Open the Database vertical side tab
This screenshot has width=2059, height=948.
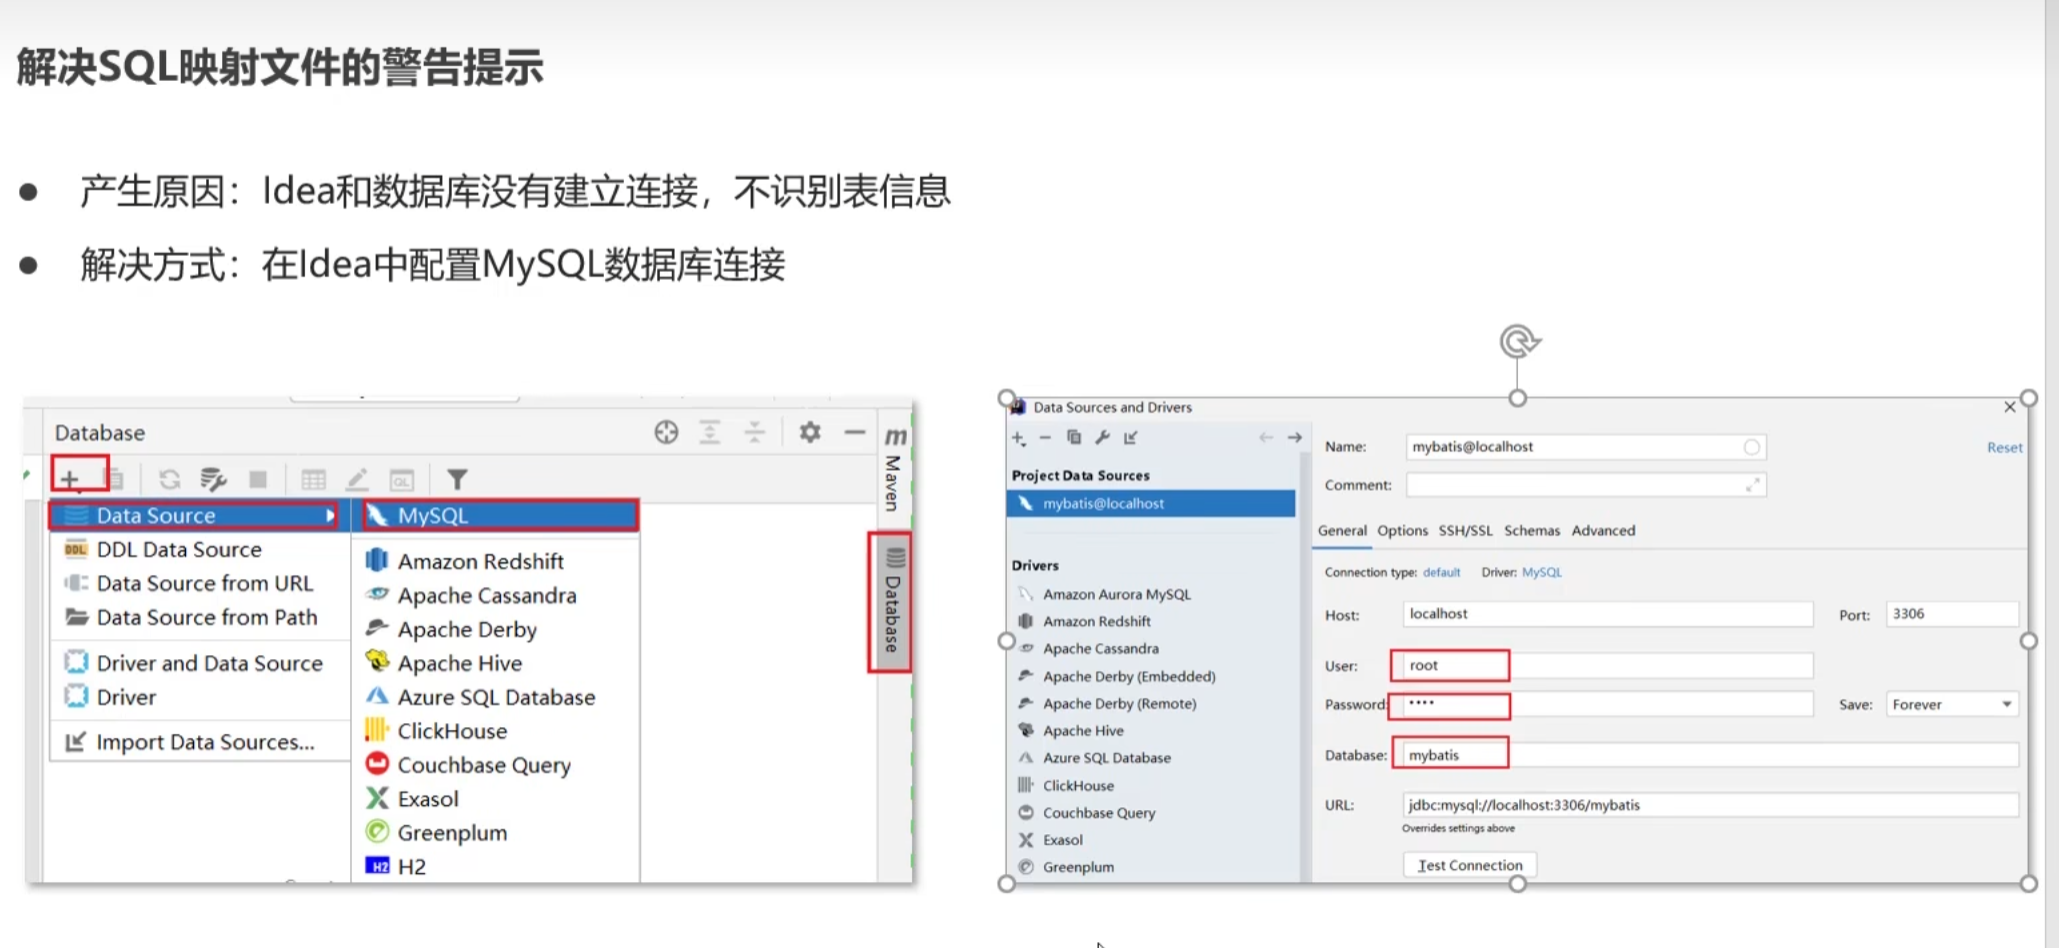[892, 603]
